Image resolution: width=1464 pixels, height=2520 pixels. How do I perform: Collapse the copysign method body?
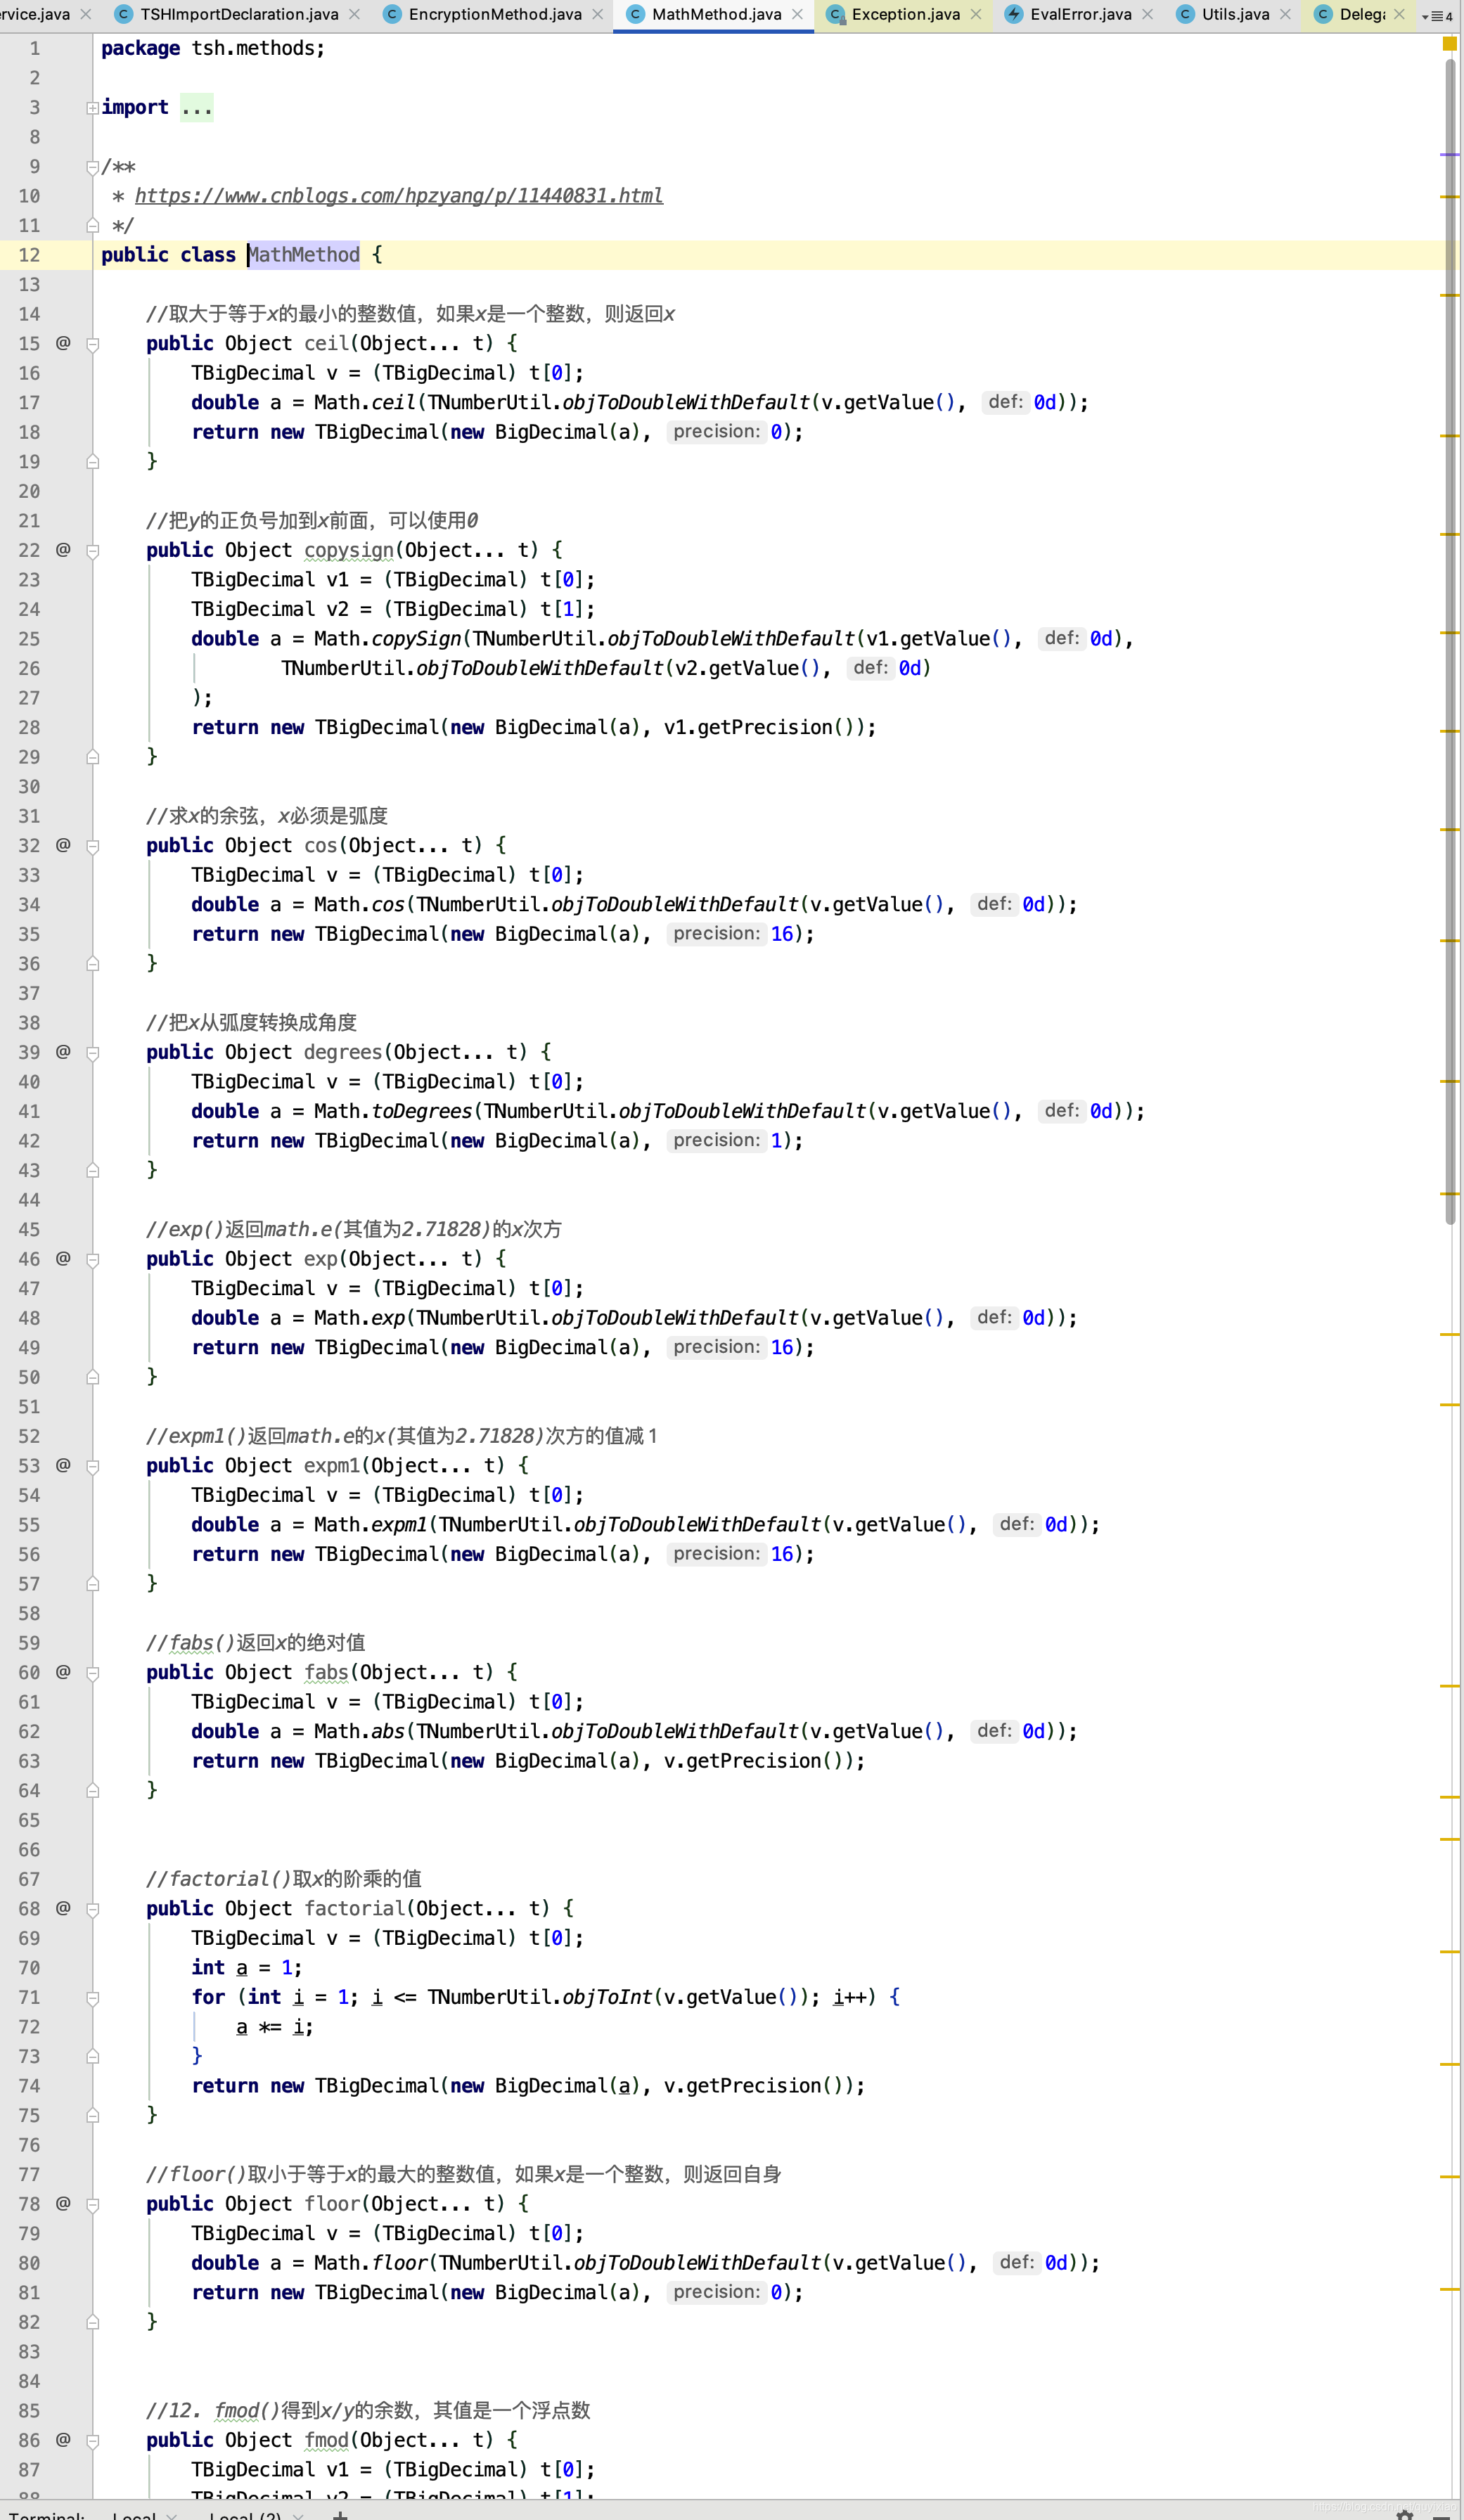point(92,551)
